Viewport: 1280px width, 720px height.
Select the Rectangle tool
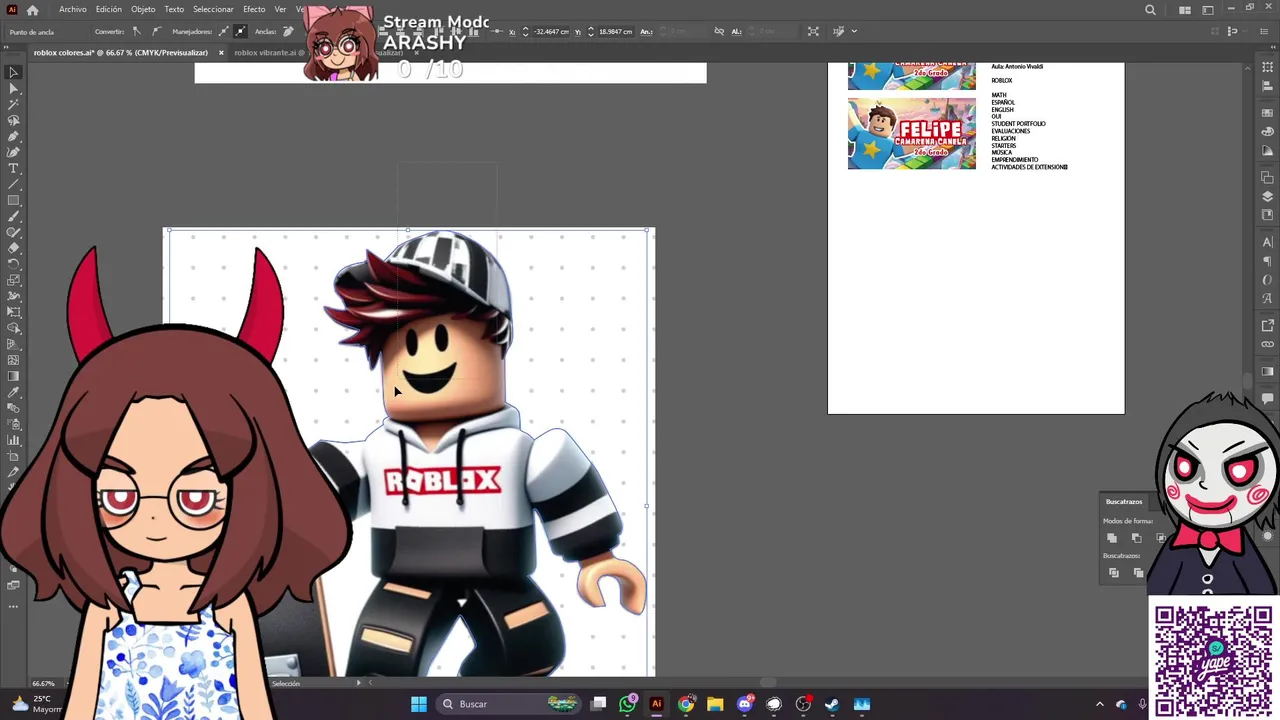click(14, 200)
